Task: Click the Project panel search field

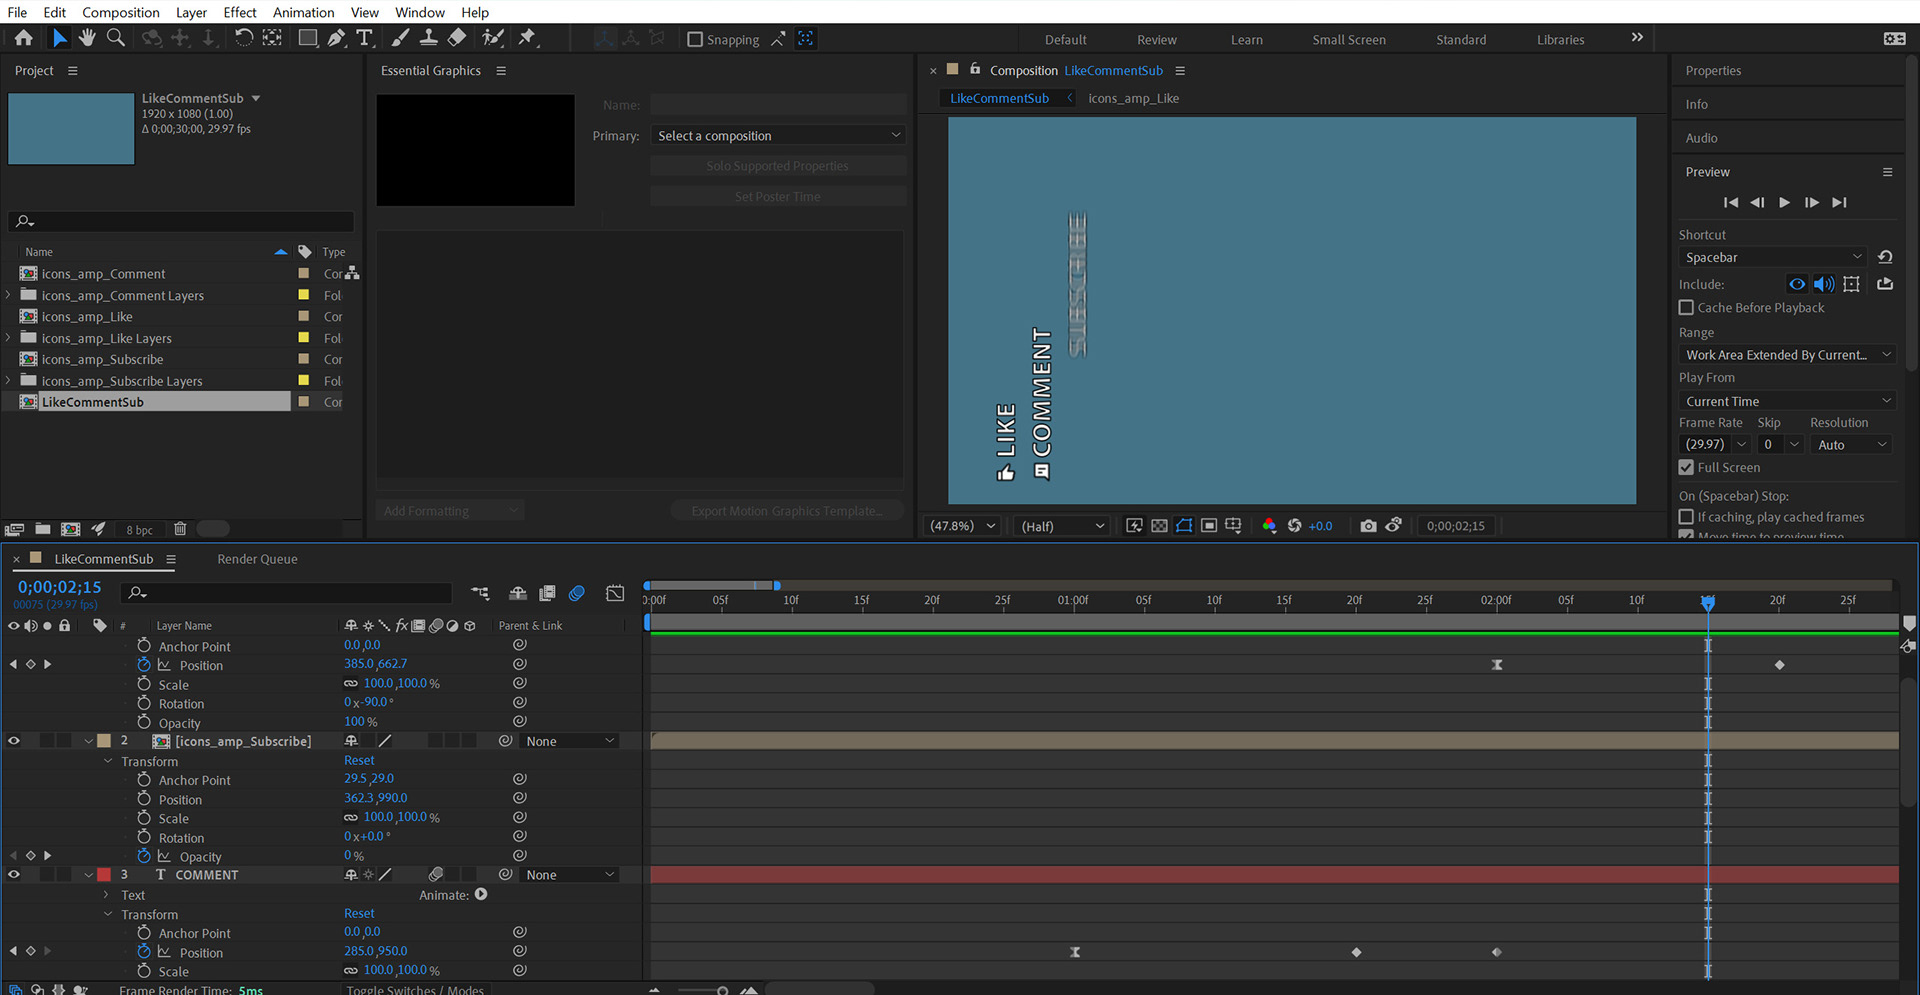Action: click(181, 221)
